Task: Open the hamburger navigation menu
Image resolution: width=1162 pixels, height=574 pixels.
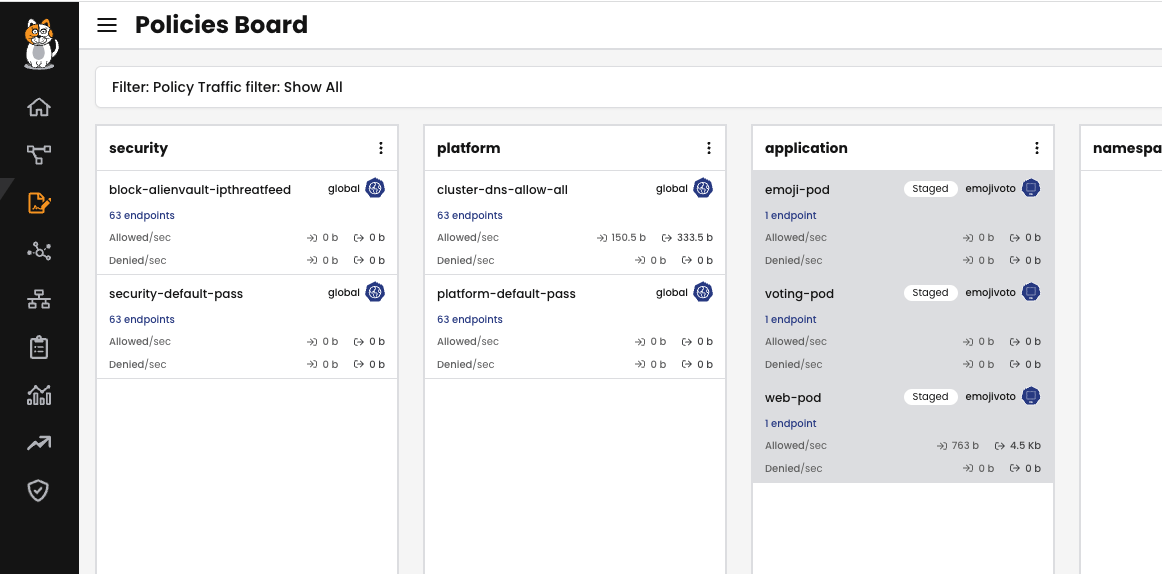Action: 107,24
